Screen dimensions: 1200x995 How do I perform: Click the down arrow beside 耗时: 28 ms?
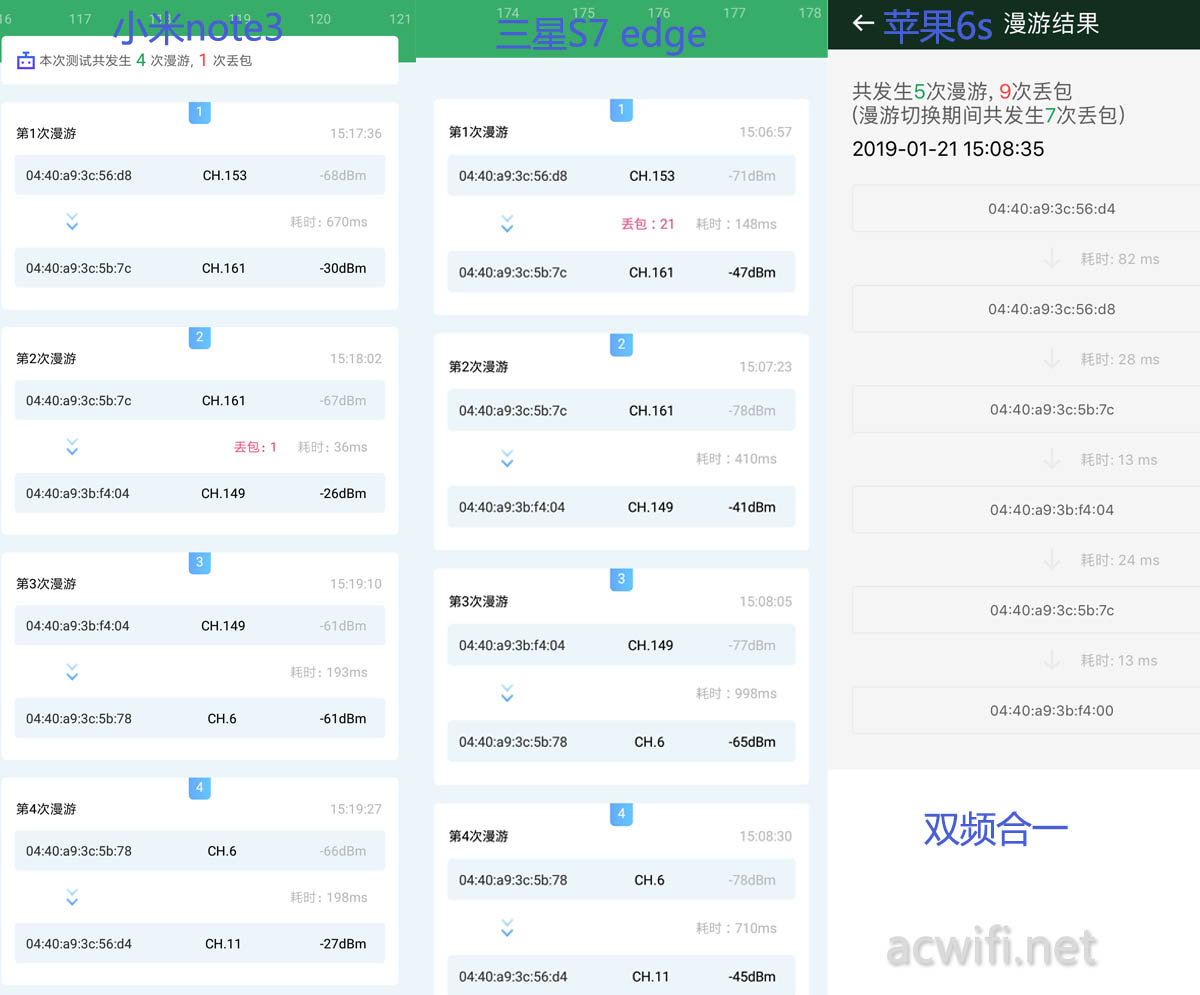pos(1051,359)
